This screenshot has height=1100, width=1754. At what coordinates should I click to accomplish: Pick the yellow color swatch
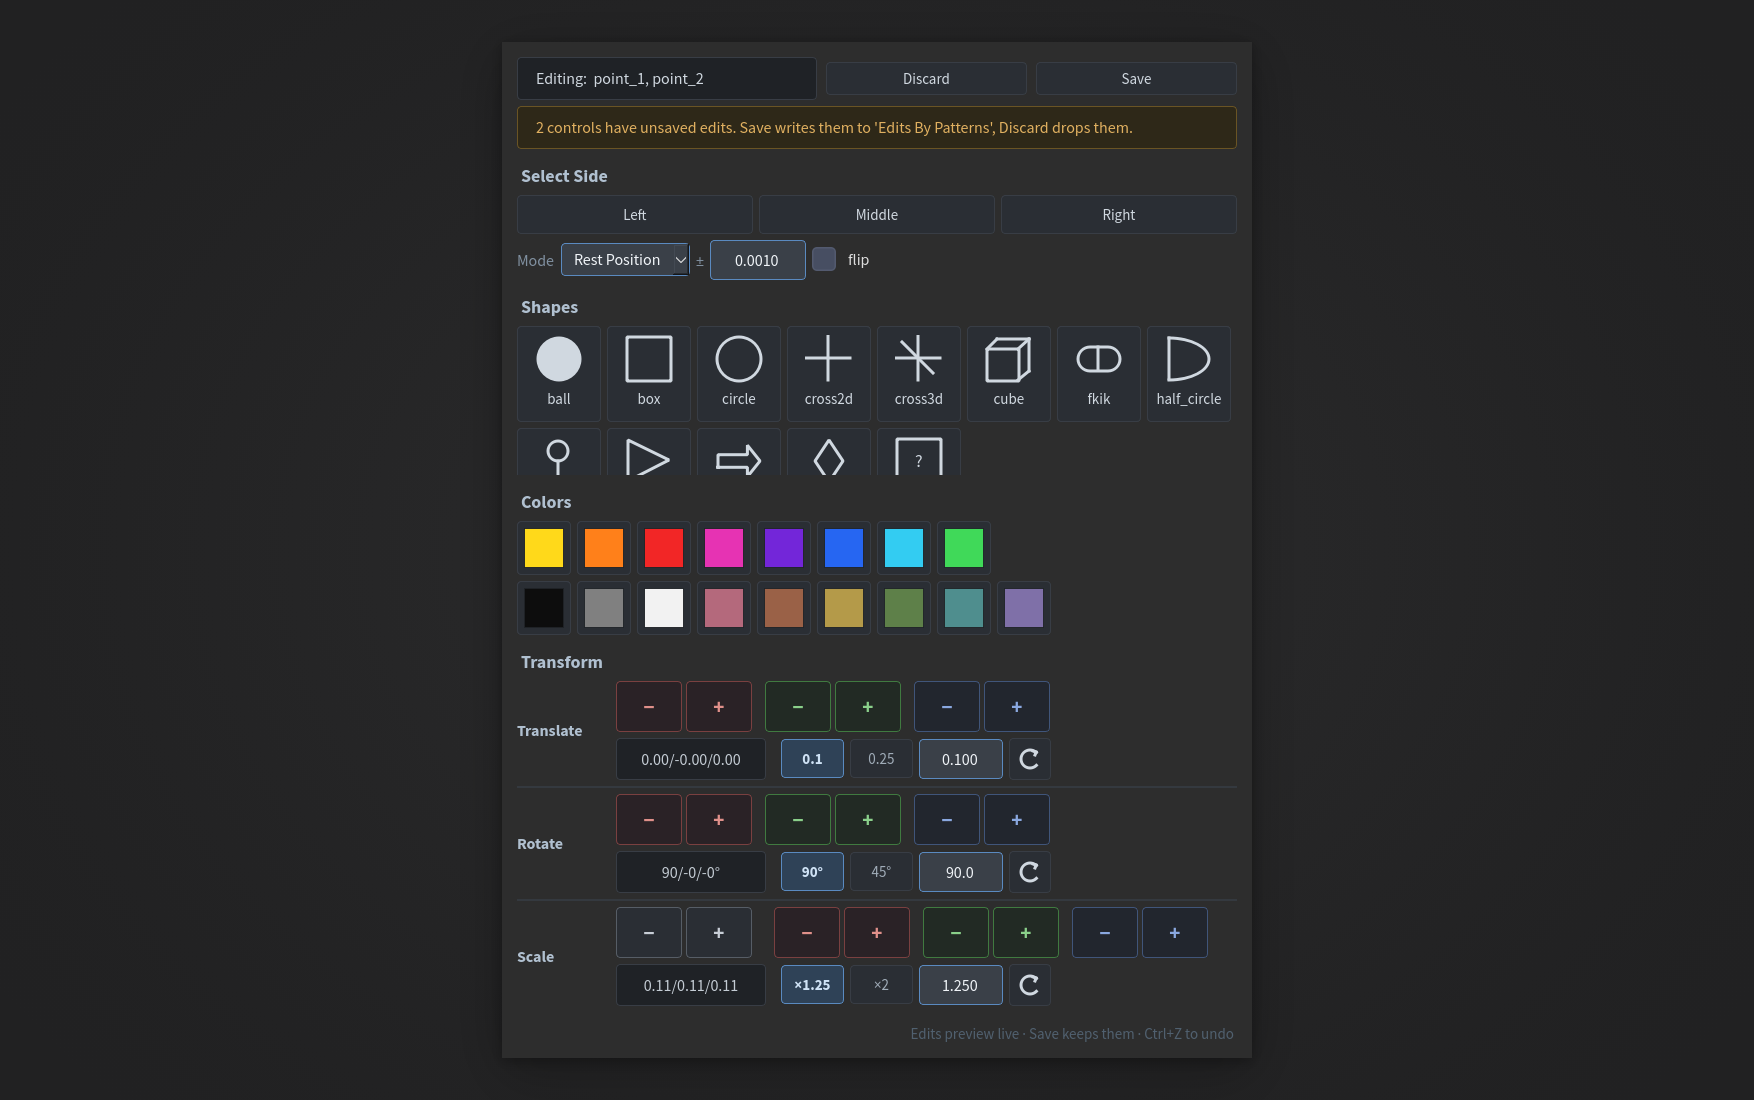pos(544,548)
